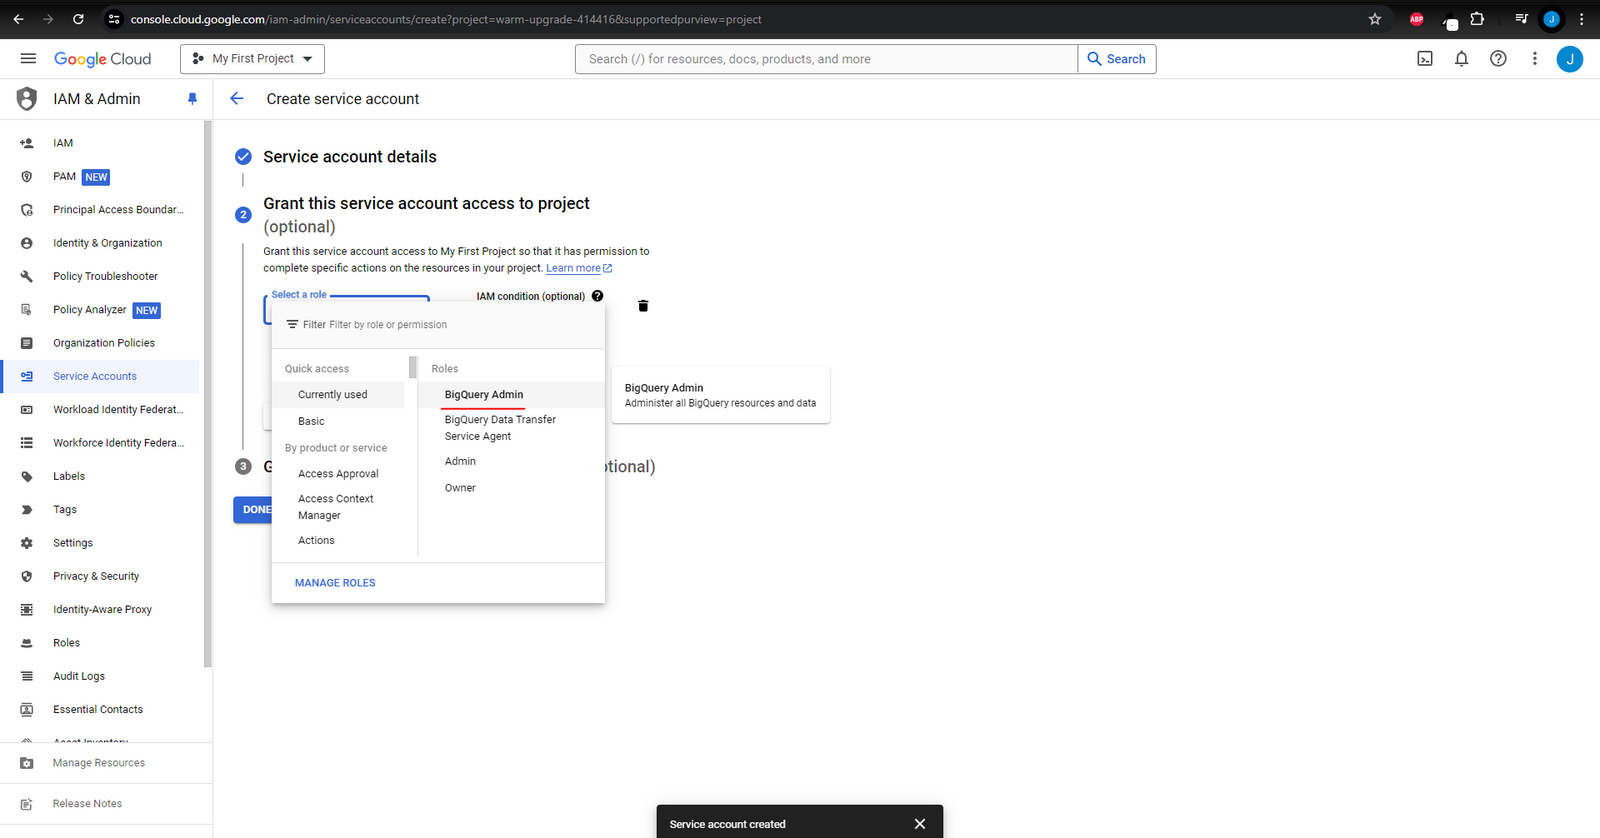Image resolution: width=1600 pixels, height=838 pixels.
Task: Click the Essential Contacts icon
Action: [27, 710]
